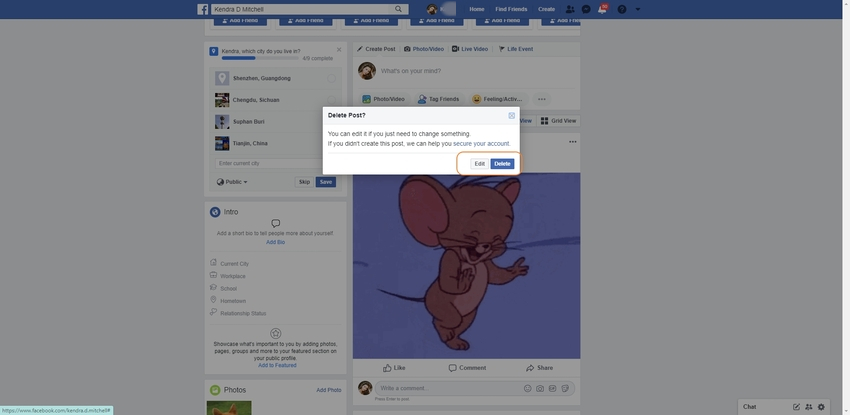Switch to Grid View

558,121
